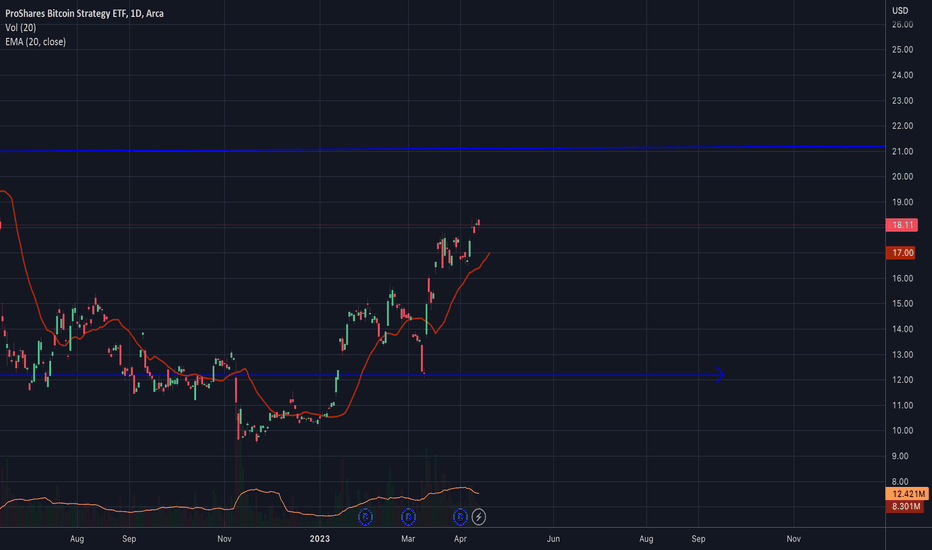This screenshot has height=550, width=932.
Task: Open the dividend marker between 2023 and Mar
Action: [365, 517]
